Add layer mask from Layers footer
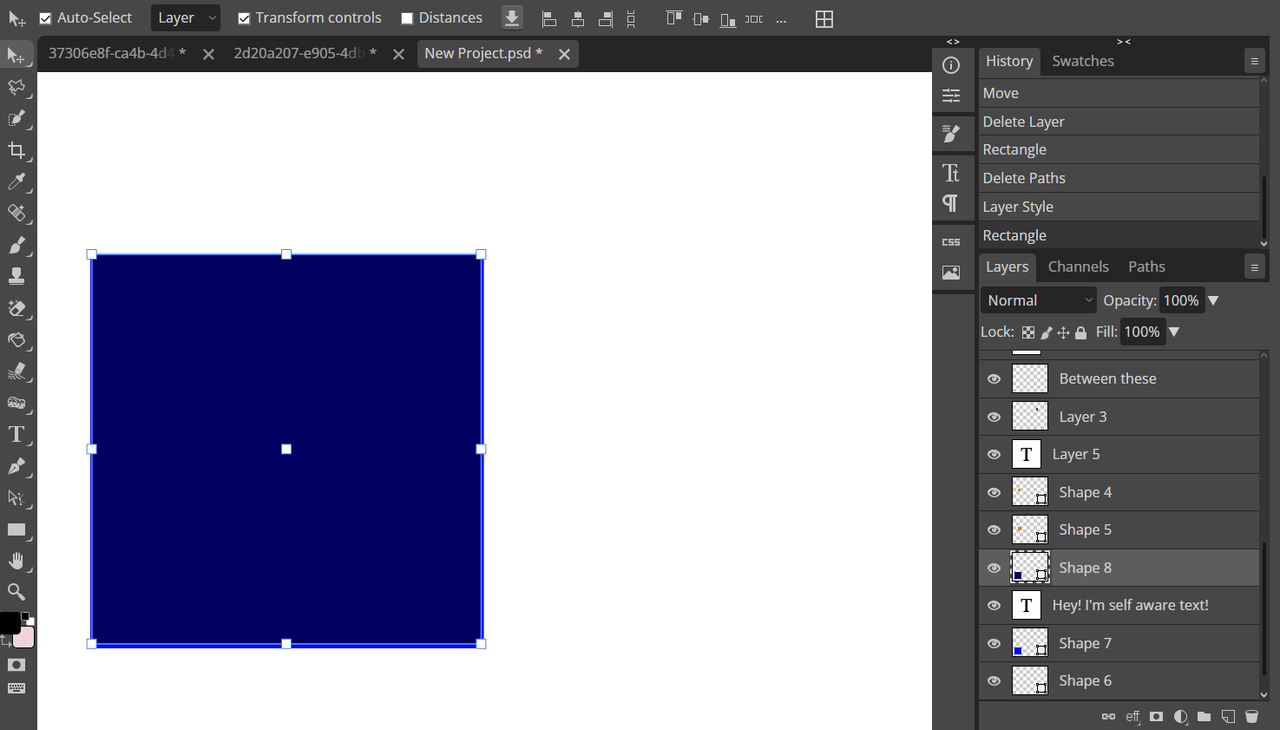 click(x=1157, y=716)
